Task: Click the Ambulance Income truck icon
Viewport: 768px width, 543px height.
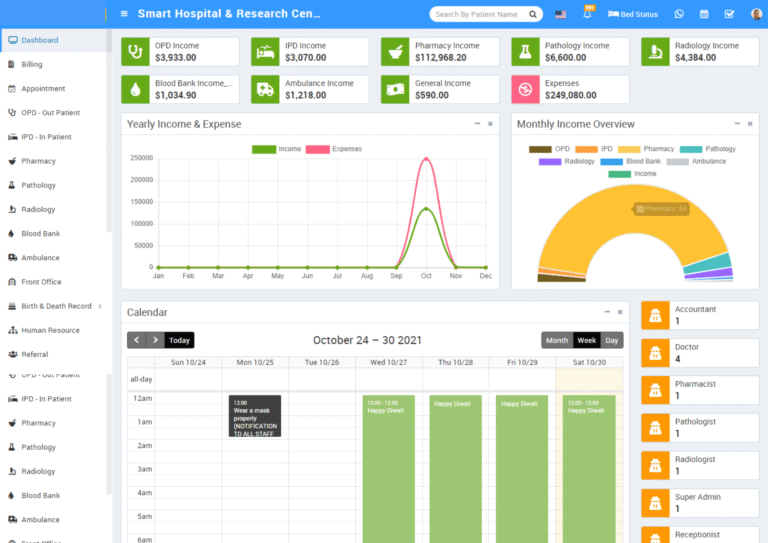Action: point(265,89)
